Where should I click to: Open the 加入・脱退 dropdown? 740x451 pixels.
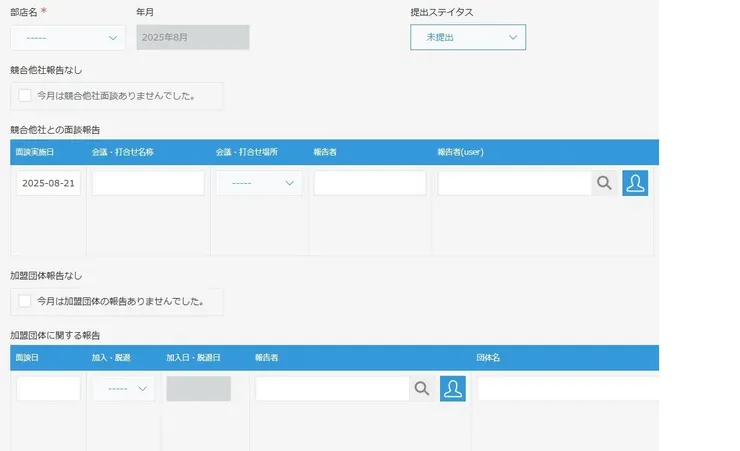coord(124,389)
